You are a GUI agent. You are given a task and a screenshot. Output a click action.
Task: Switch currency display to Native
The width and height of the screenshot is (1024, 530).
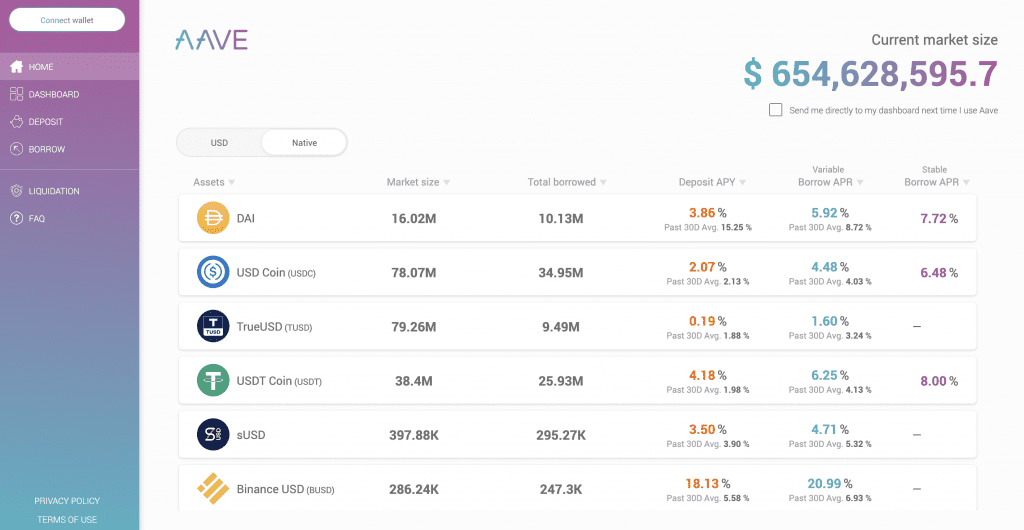pyautogui.click(x=304, y=143)
